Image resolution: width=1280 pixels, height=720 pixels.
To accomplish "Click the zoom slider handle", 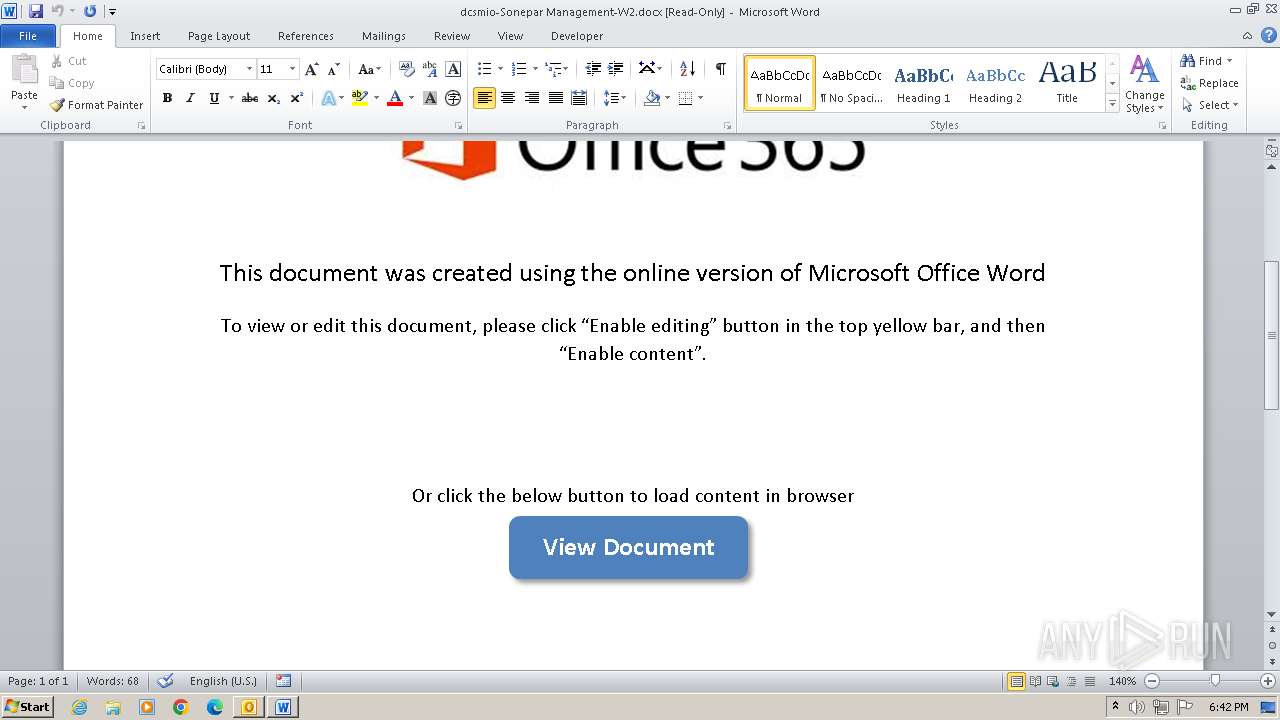I will (1215, 681).
